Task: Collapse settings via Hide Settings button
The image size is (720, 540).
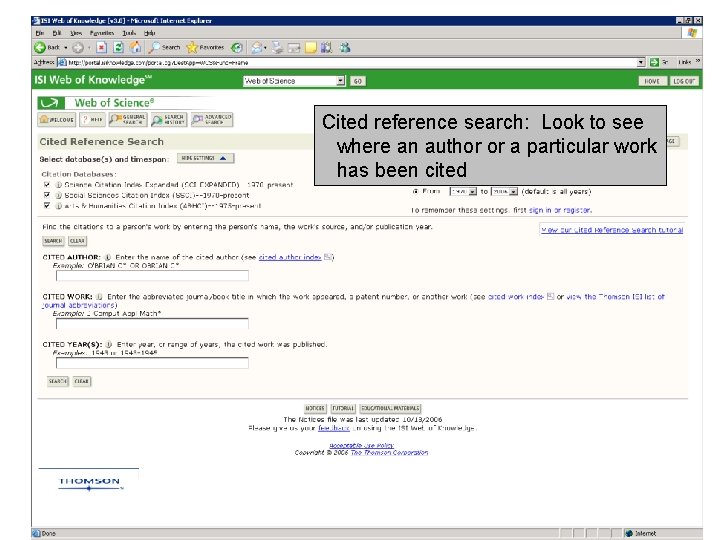Action: point(205,158)
